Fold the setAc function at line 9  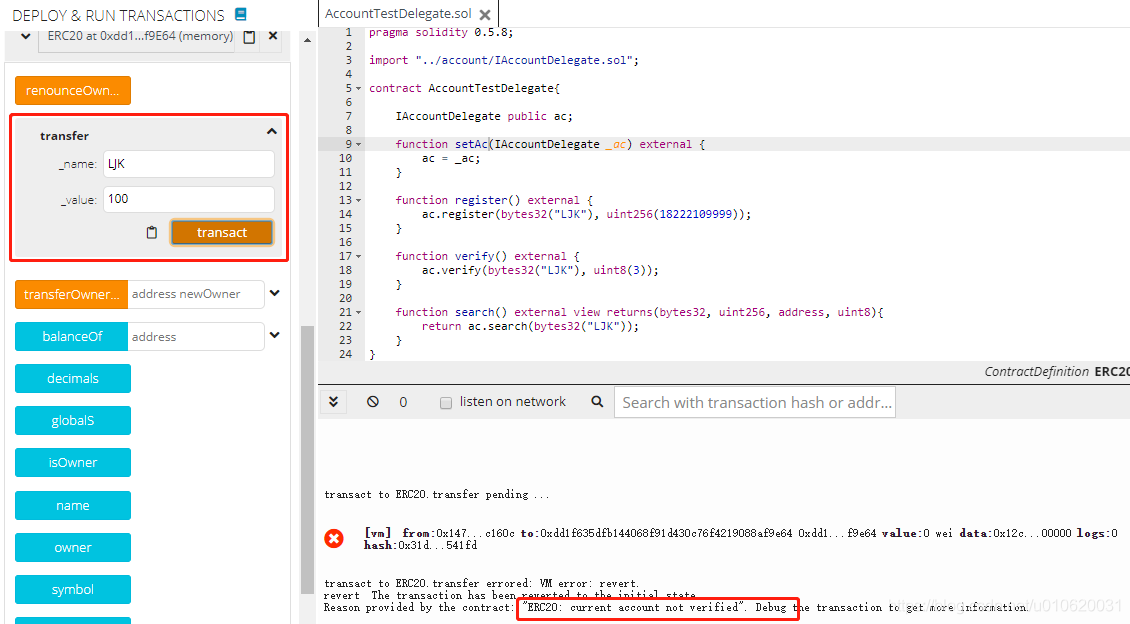pos(359,144)
